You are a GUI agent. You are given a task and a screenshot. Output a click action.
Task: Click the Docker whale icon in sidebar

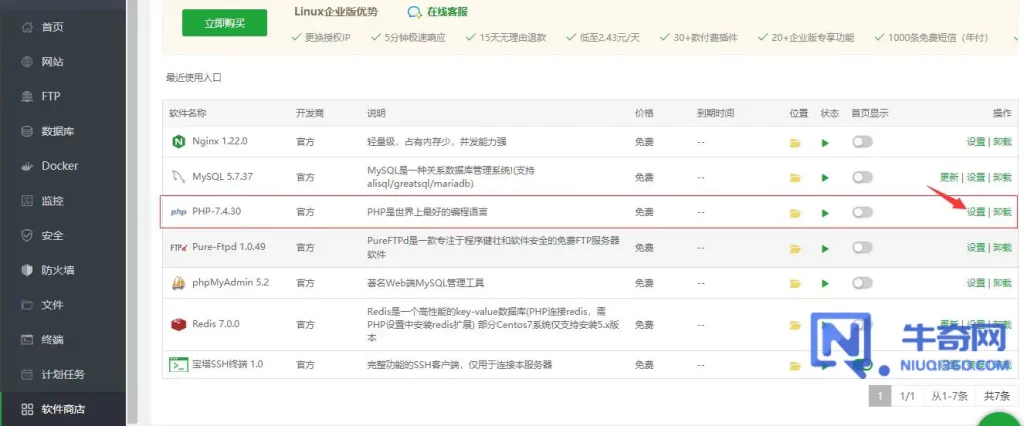pyautogui.click(x=27, y=166)
